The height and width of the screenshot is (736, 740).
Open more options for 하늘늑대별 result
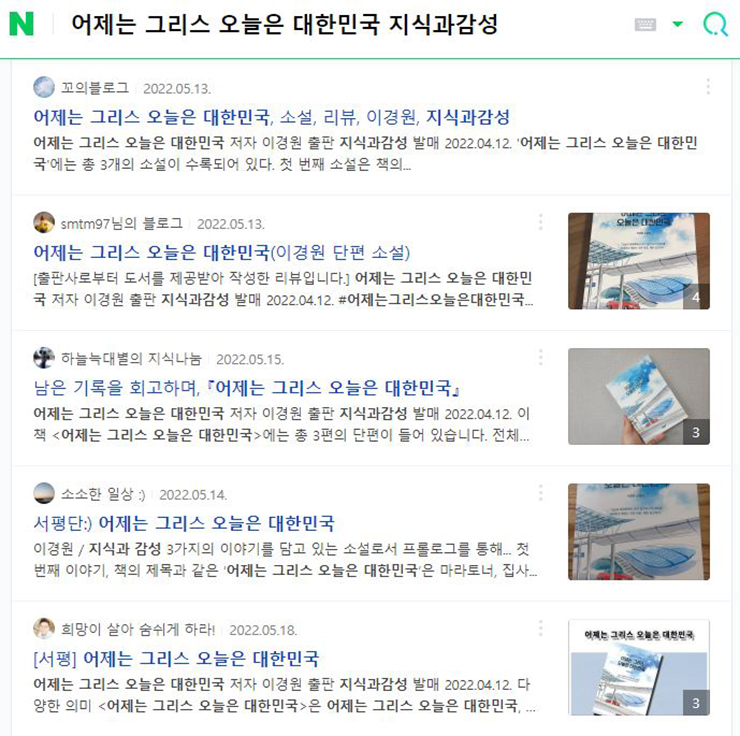point(541,357)
